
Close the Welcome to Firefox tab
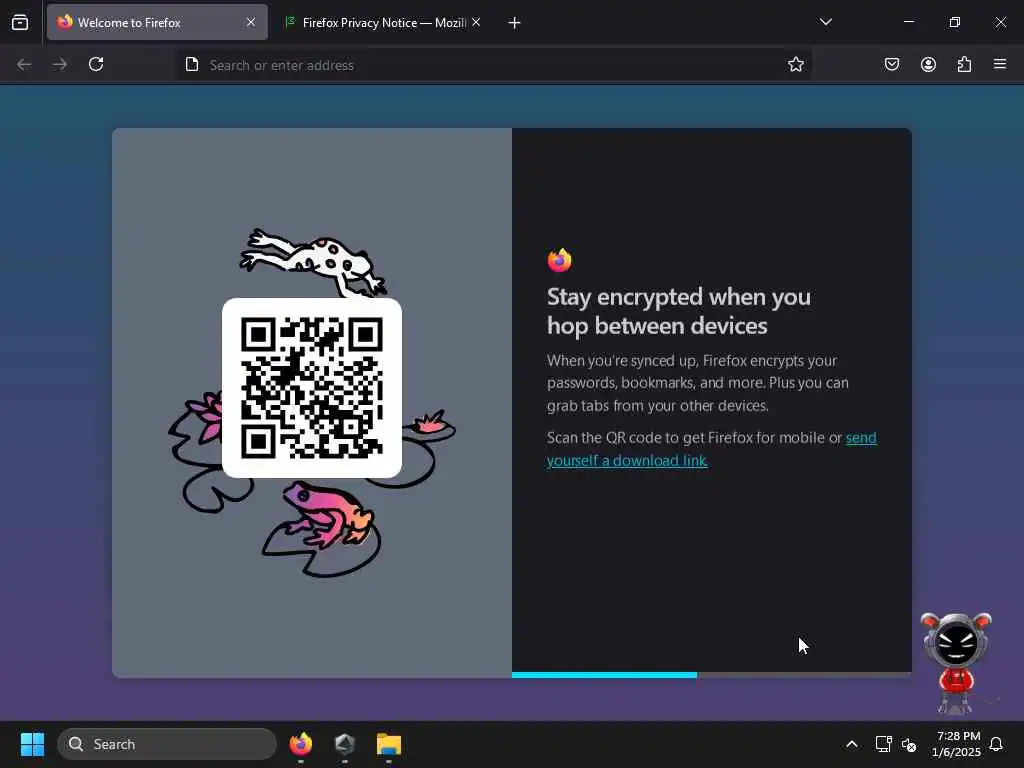[251, 23]
